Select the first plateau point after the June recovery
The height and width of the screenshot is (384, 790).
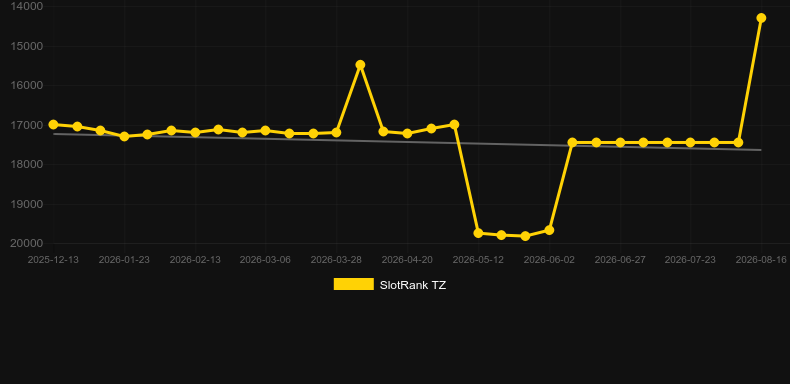coord(572,143)
